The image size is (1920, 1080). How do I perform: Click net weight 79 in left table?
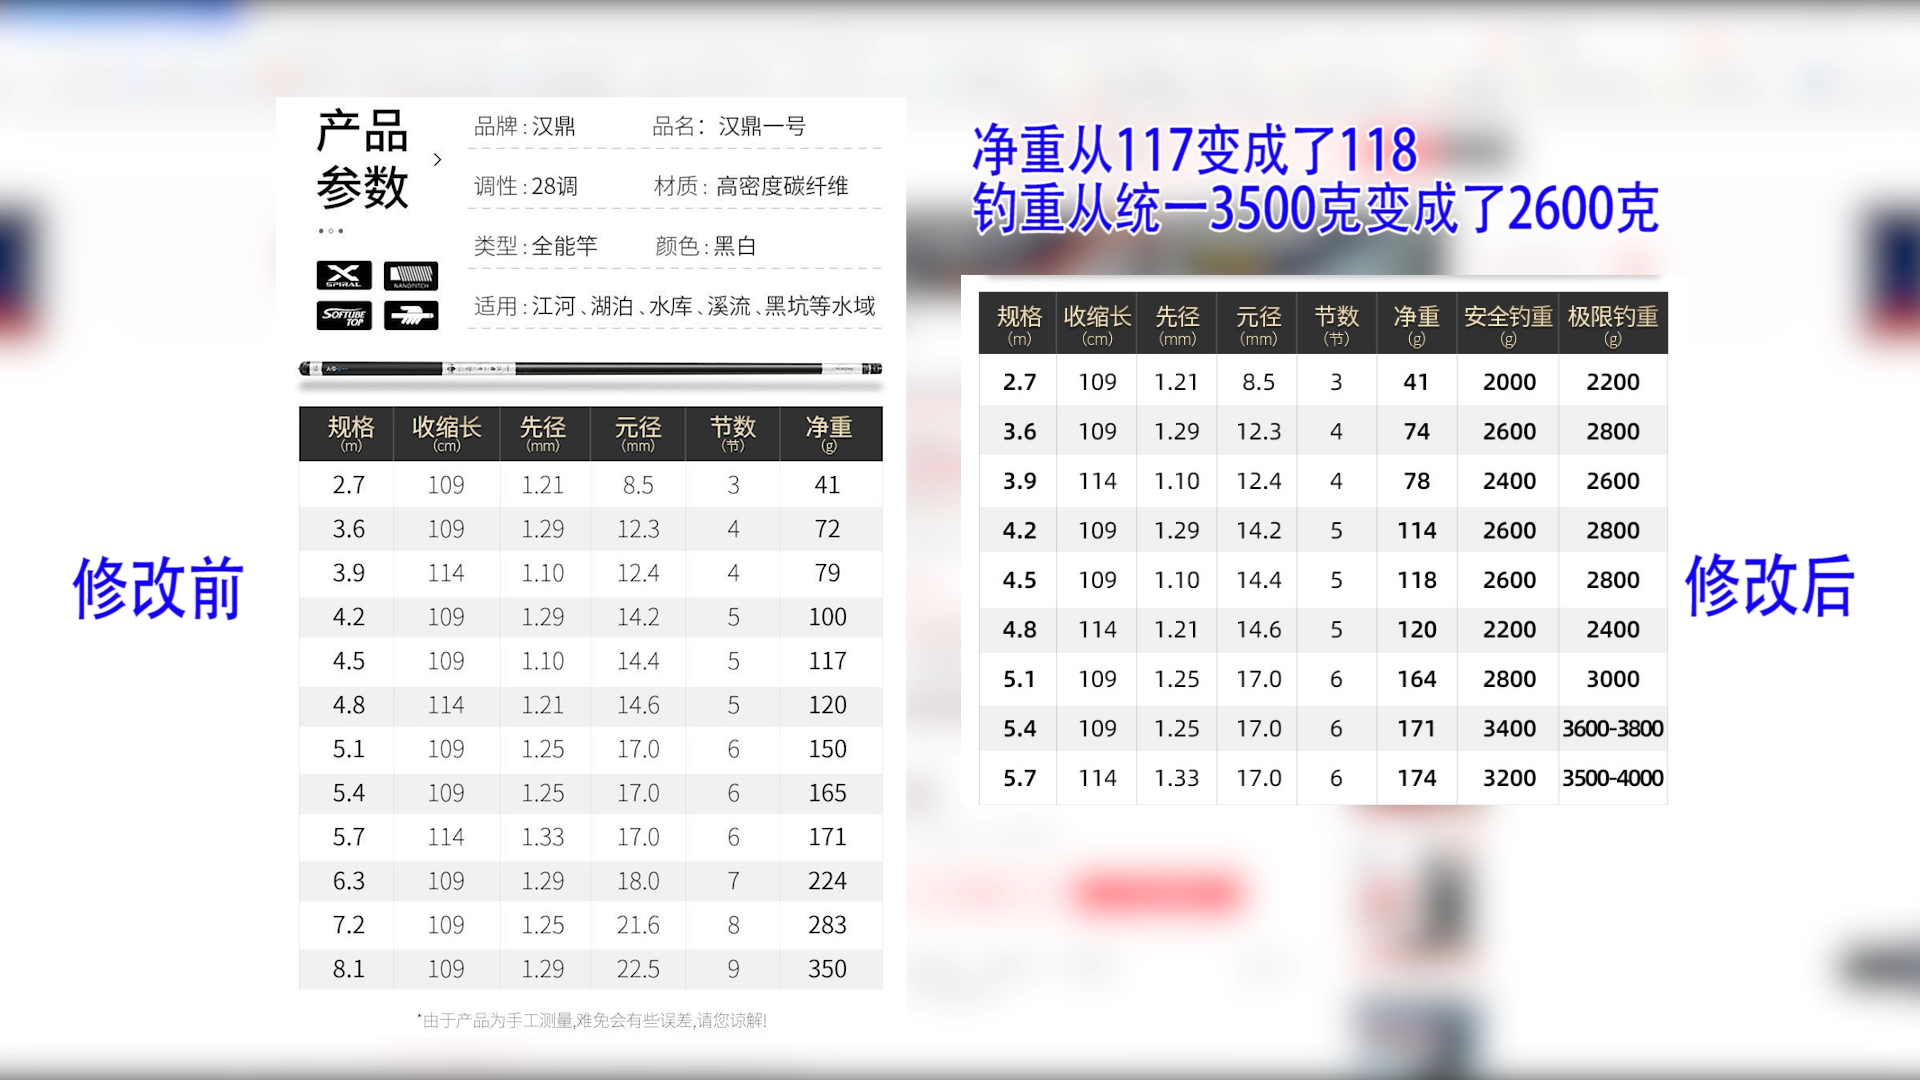click(827, 573)
